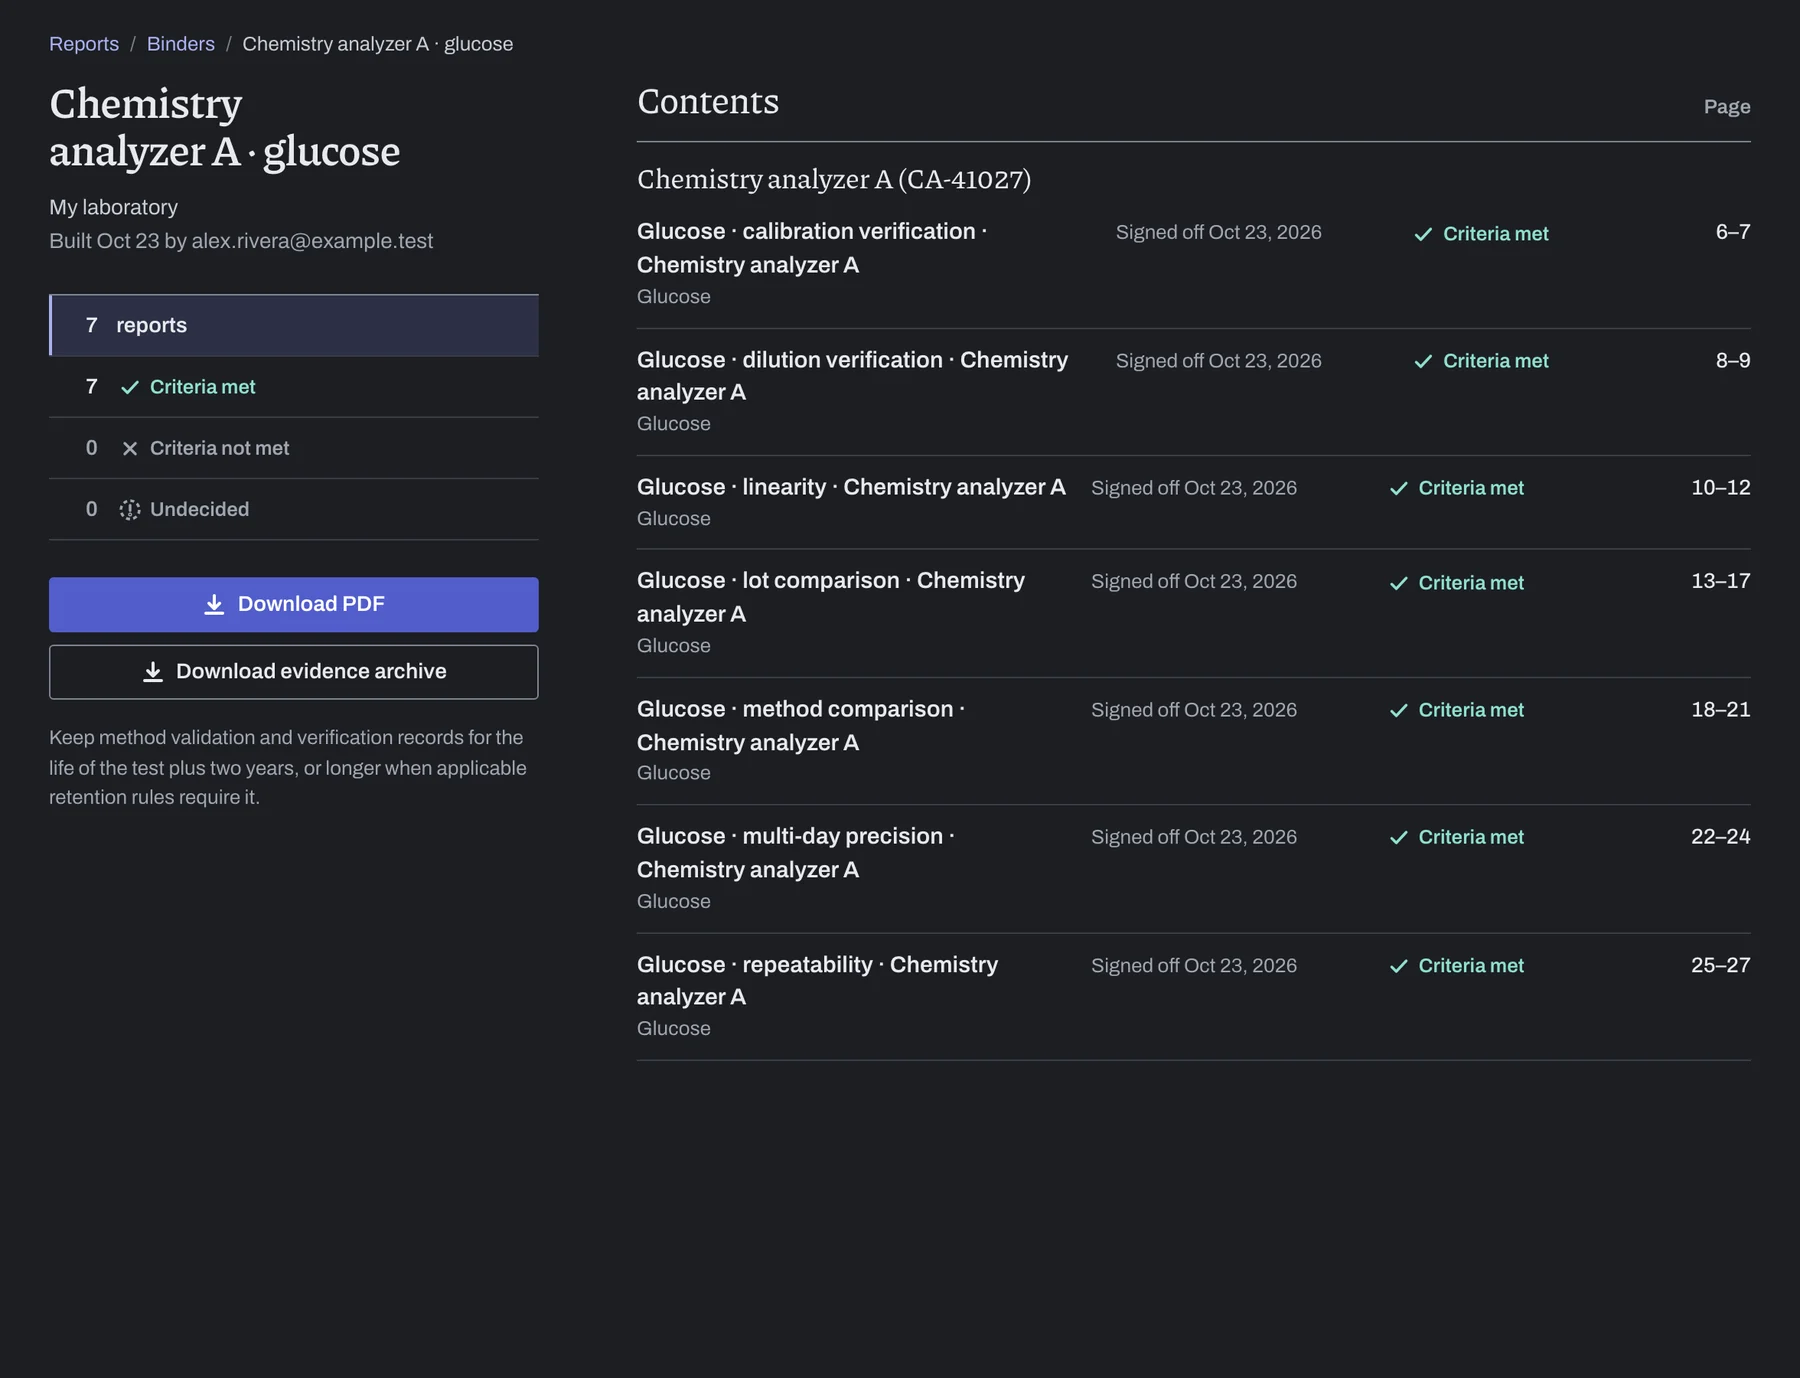Filter by Criteria met in the sidebar
1800x1378 pixels.
point(294,387)
